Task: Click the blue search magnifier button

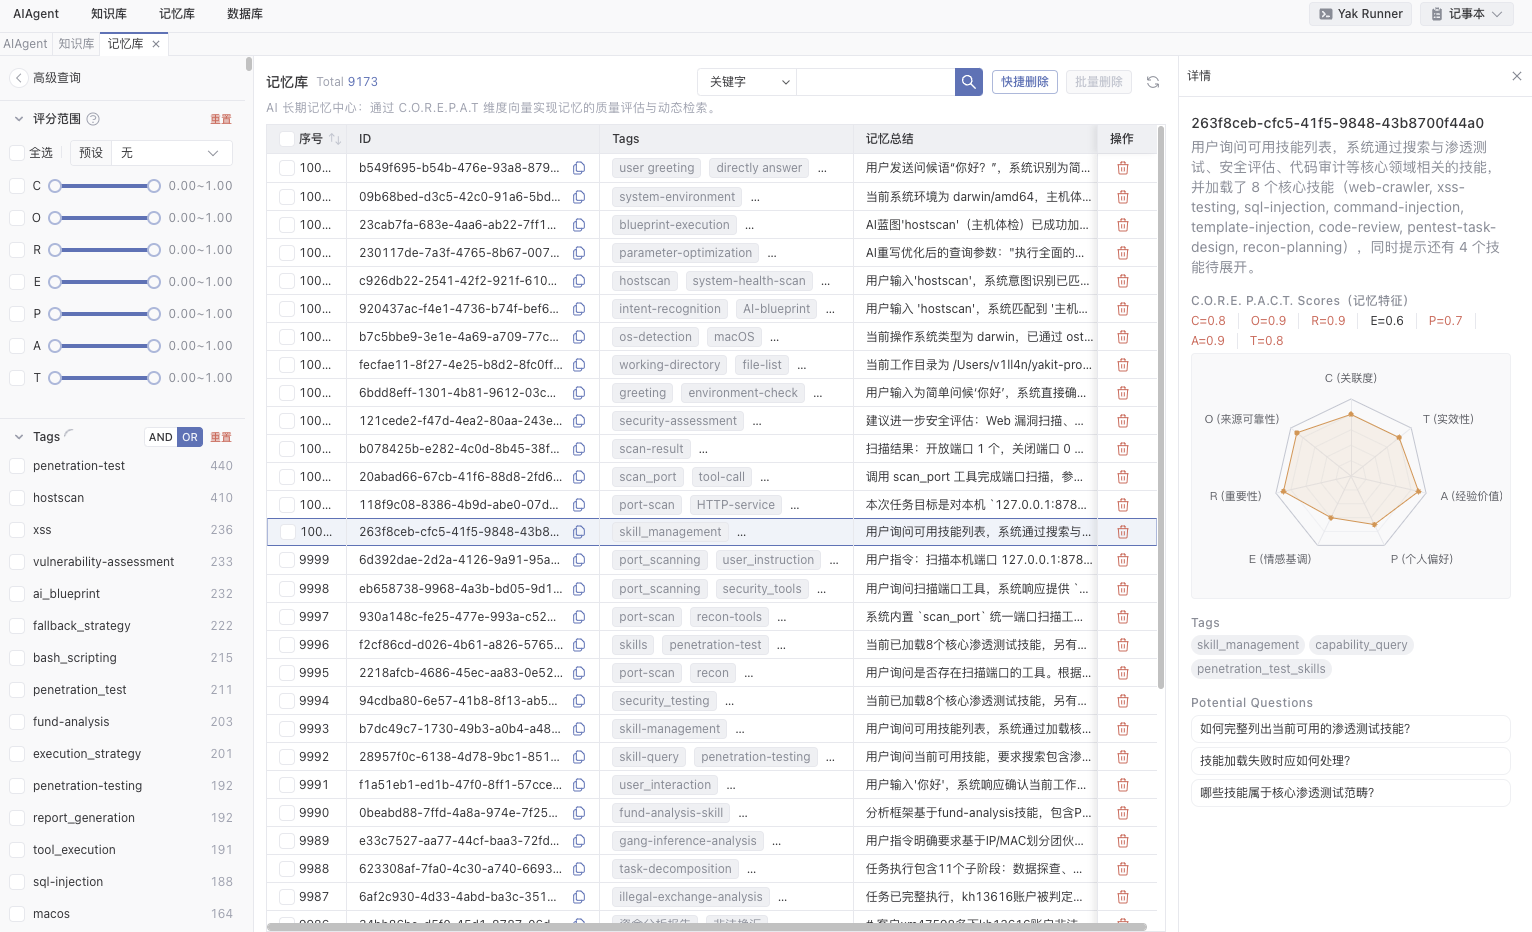Action: click(x=968, y=82)
